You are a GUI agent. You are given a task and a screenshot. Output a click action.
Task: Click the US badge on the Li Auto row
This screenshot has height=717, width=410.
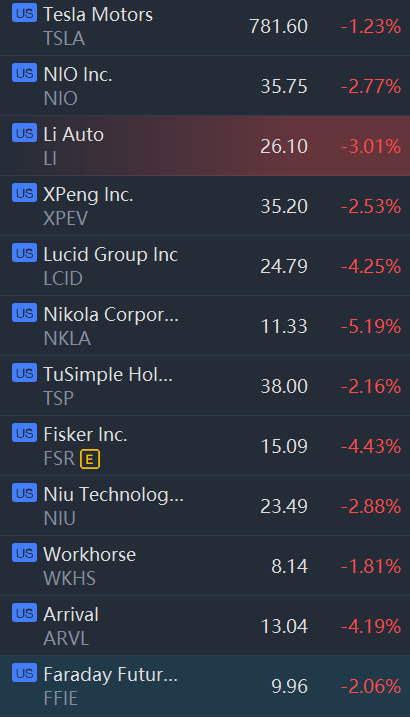click(24, 133)
